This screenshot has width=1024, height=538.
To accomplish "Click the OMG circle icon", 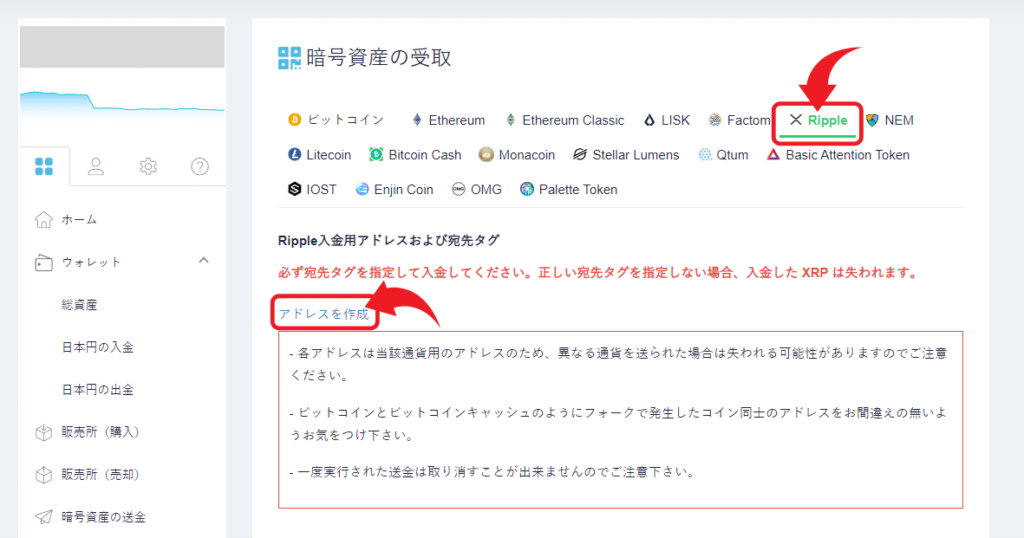I will [458, 189].
